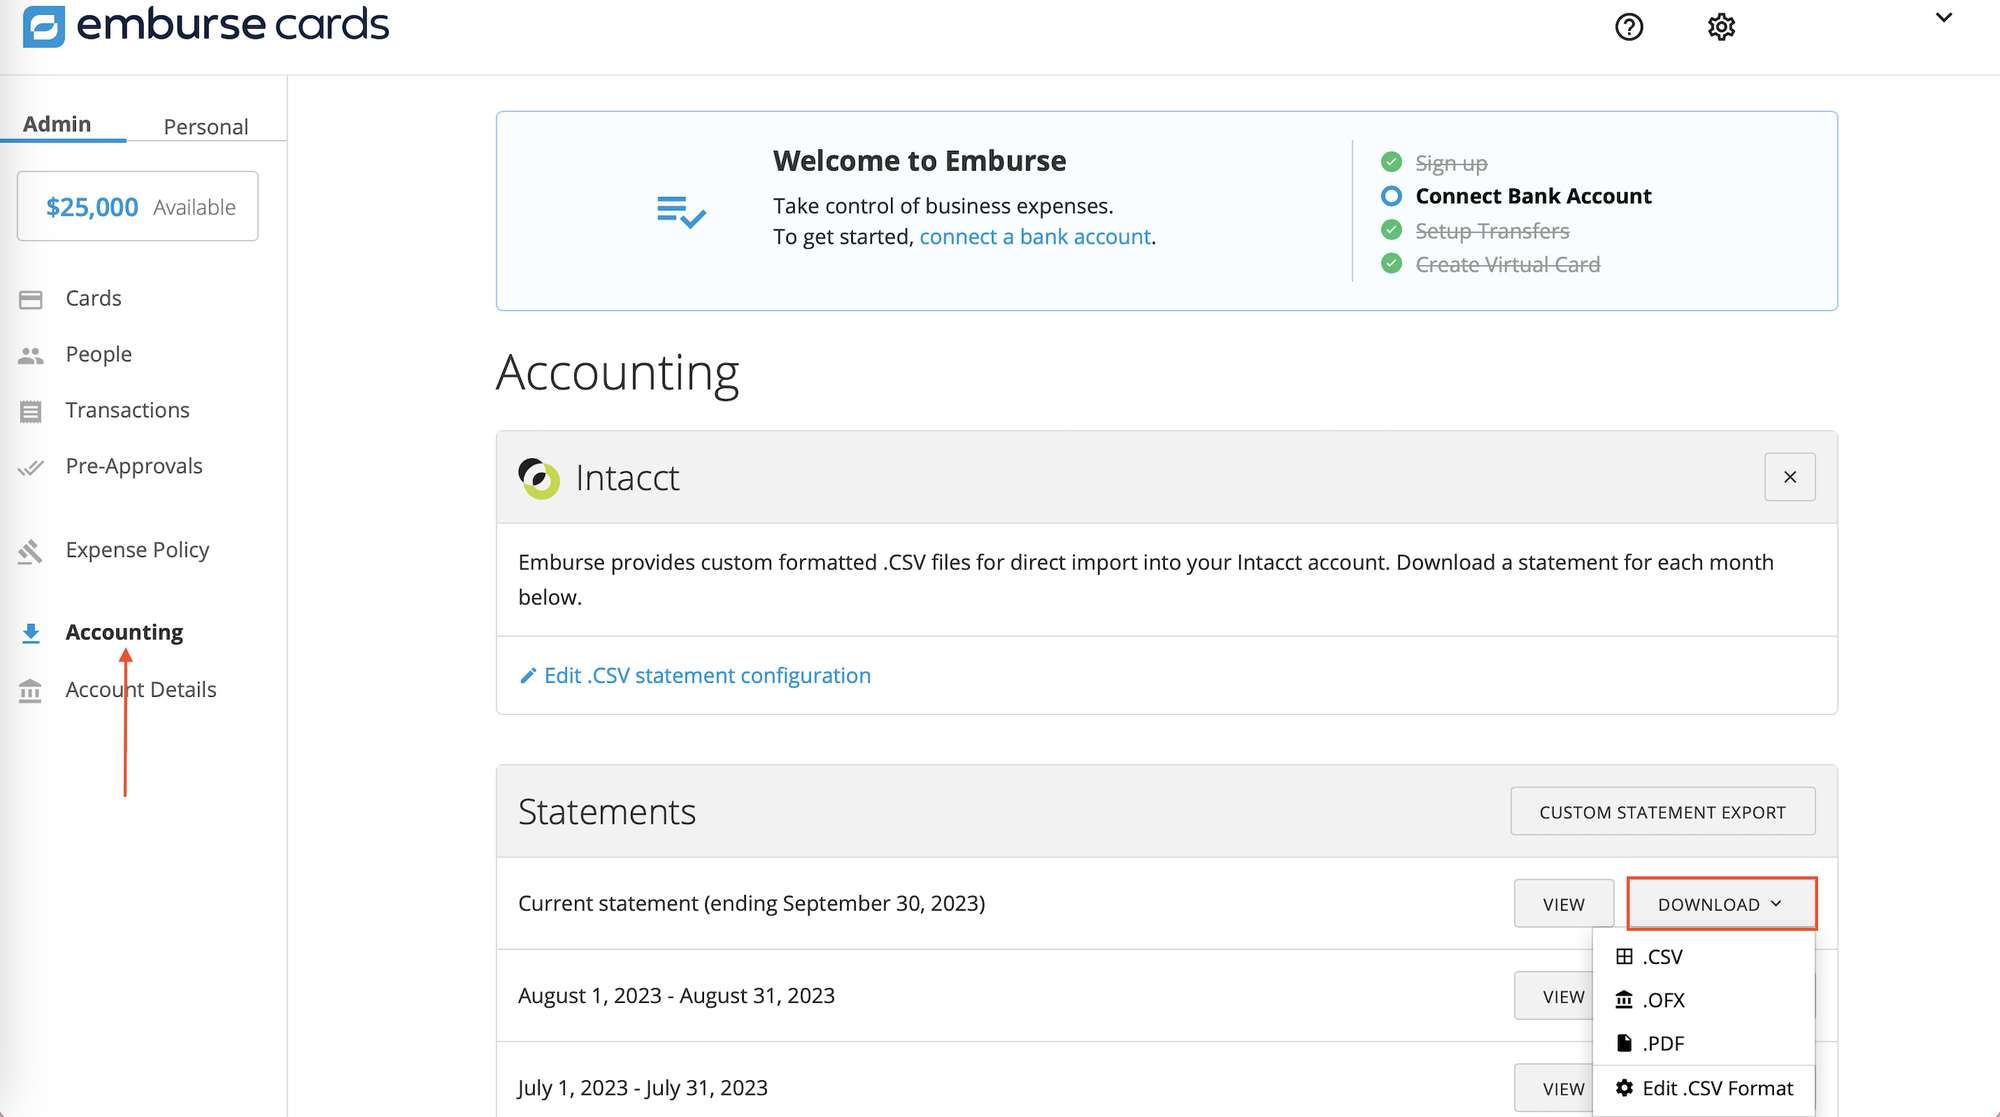This screenshot has width=2000, height=1117.
Task: Expand the DOWNLOAD options dropdown
Action: pyautogui.click(x=1720, y=903)
